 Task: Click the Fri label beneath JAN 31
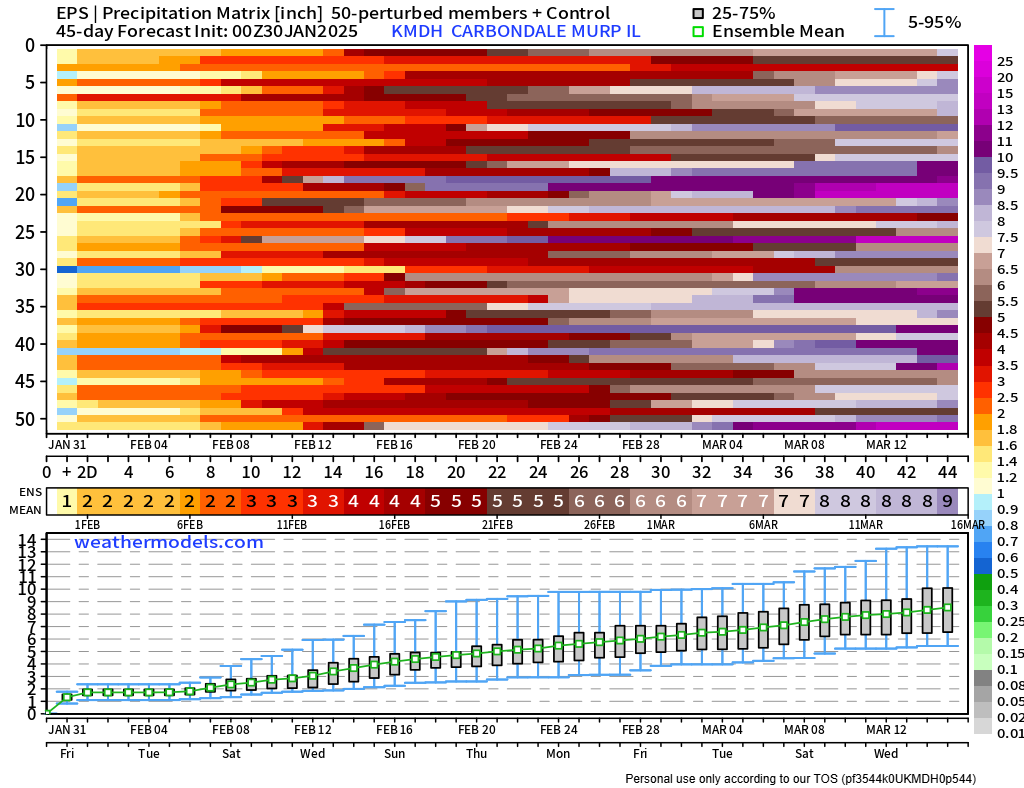(x=67, y=753)
